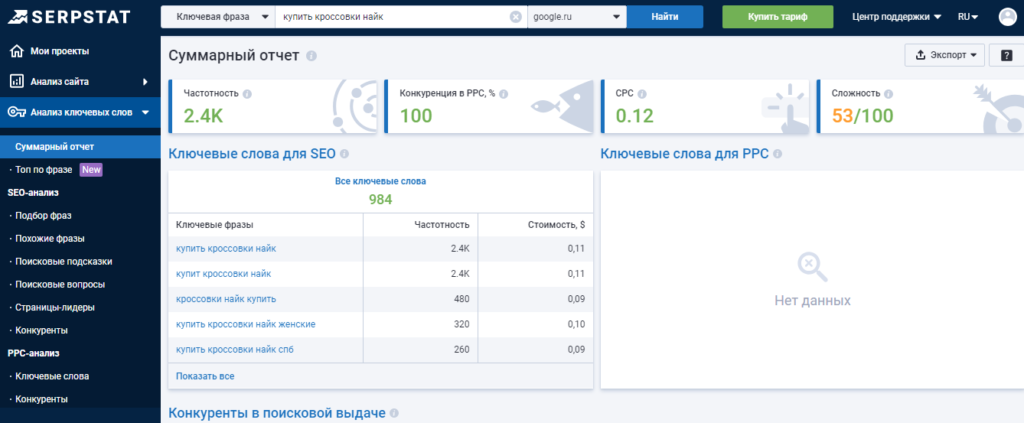Click info icon next to Частотность
The height and width of the screenshot is (423, 1024).
pos(247,94)
